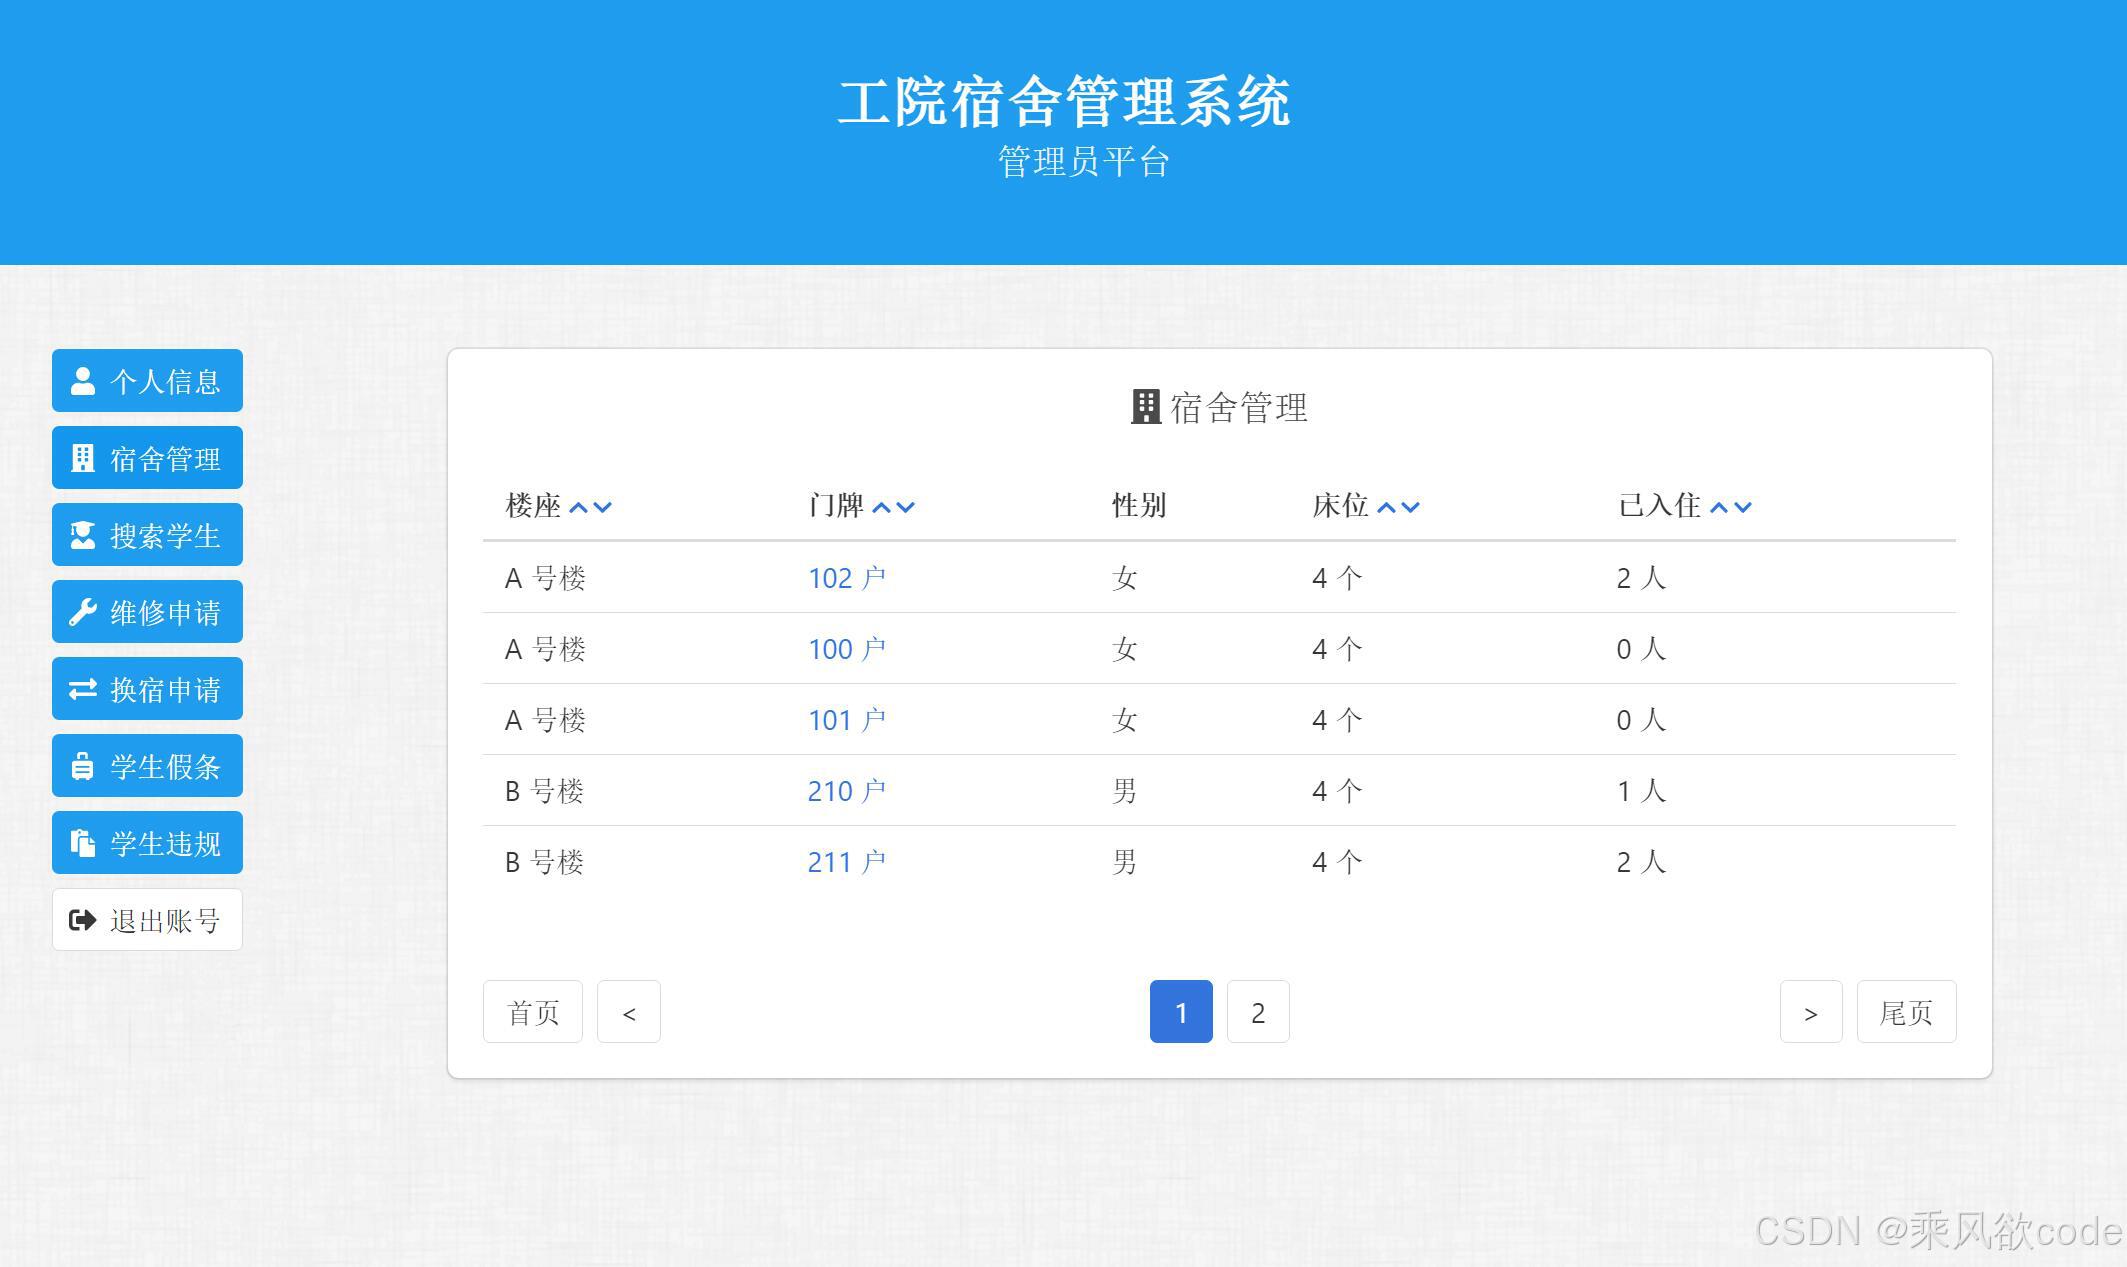Sort 已入住 column descending
The width and height of the screenshot is (2127, 1267).
coord(1745,506)
